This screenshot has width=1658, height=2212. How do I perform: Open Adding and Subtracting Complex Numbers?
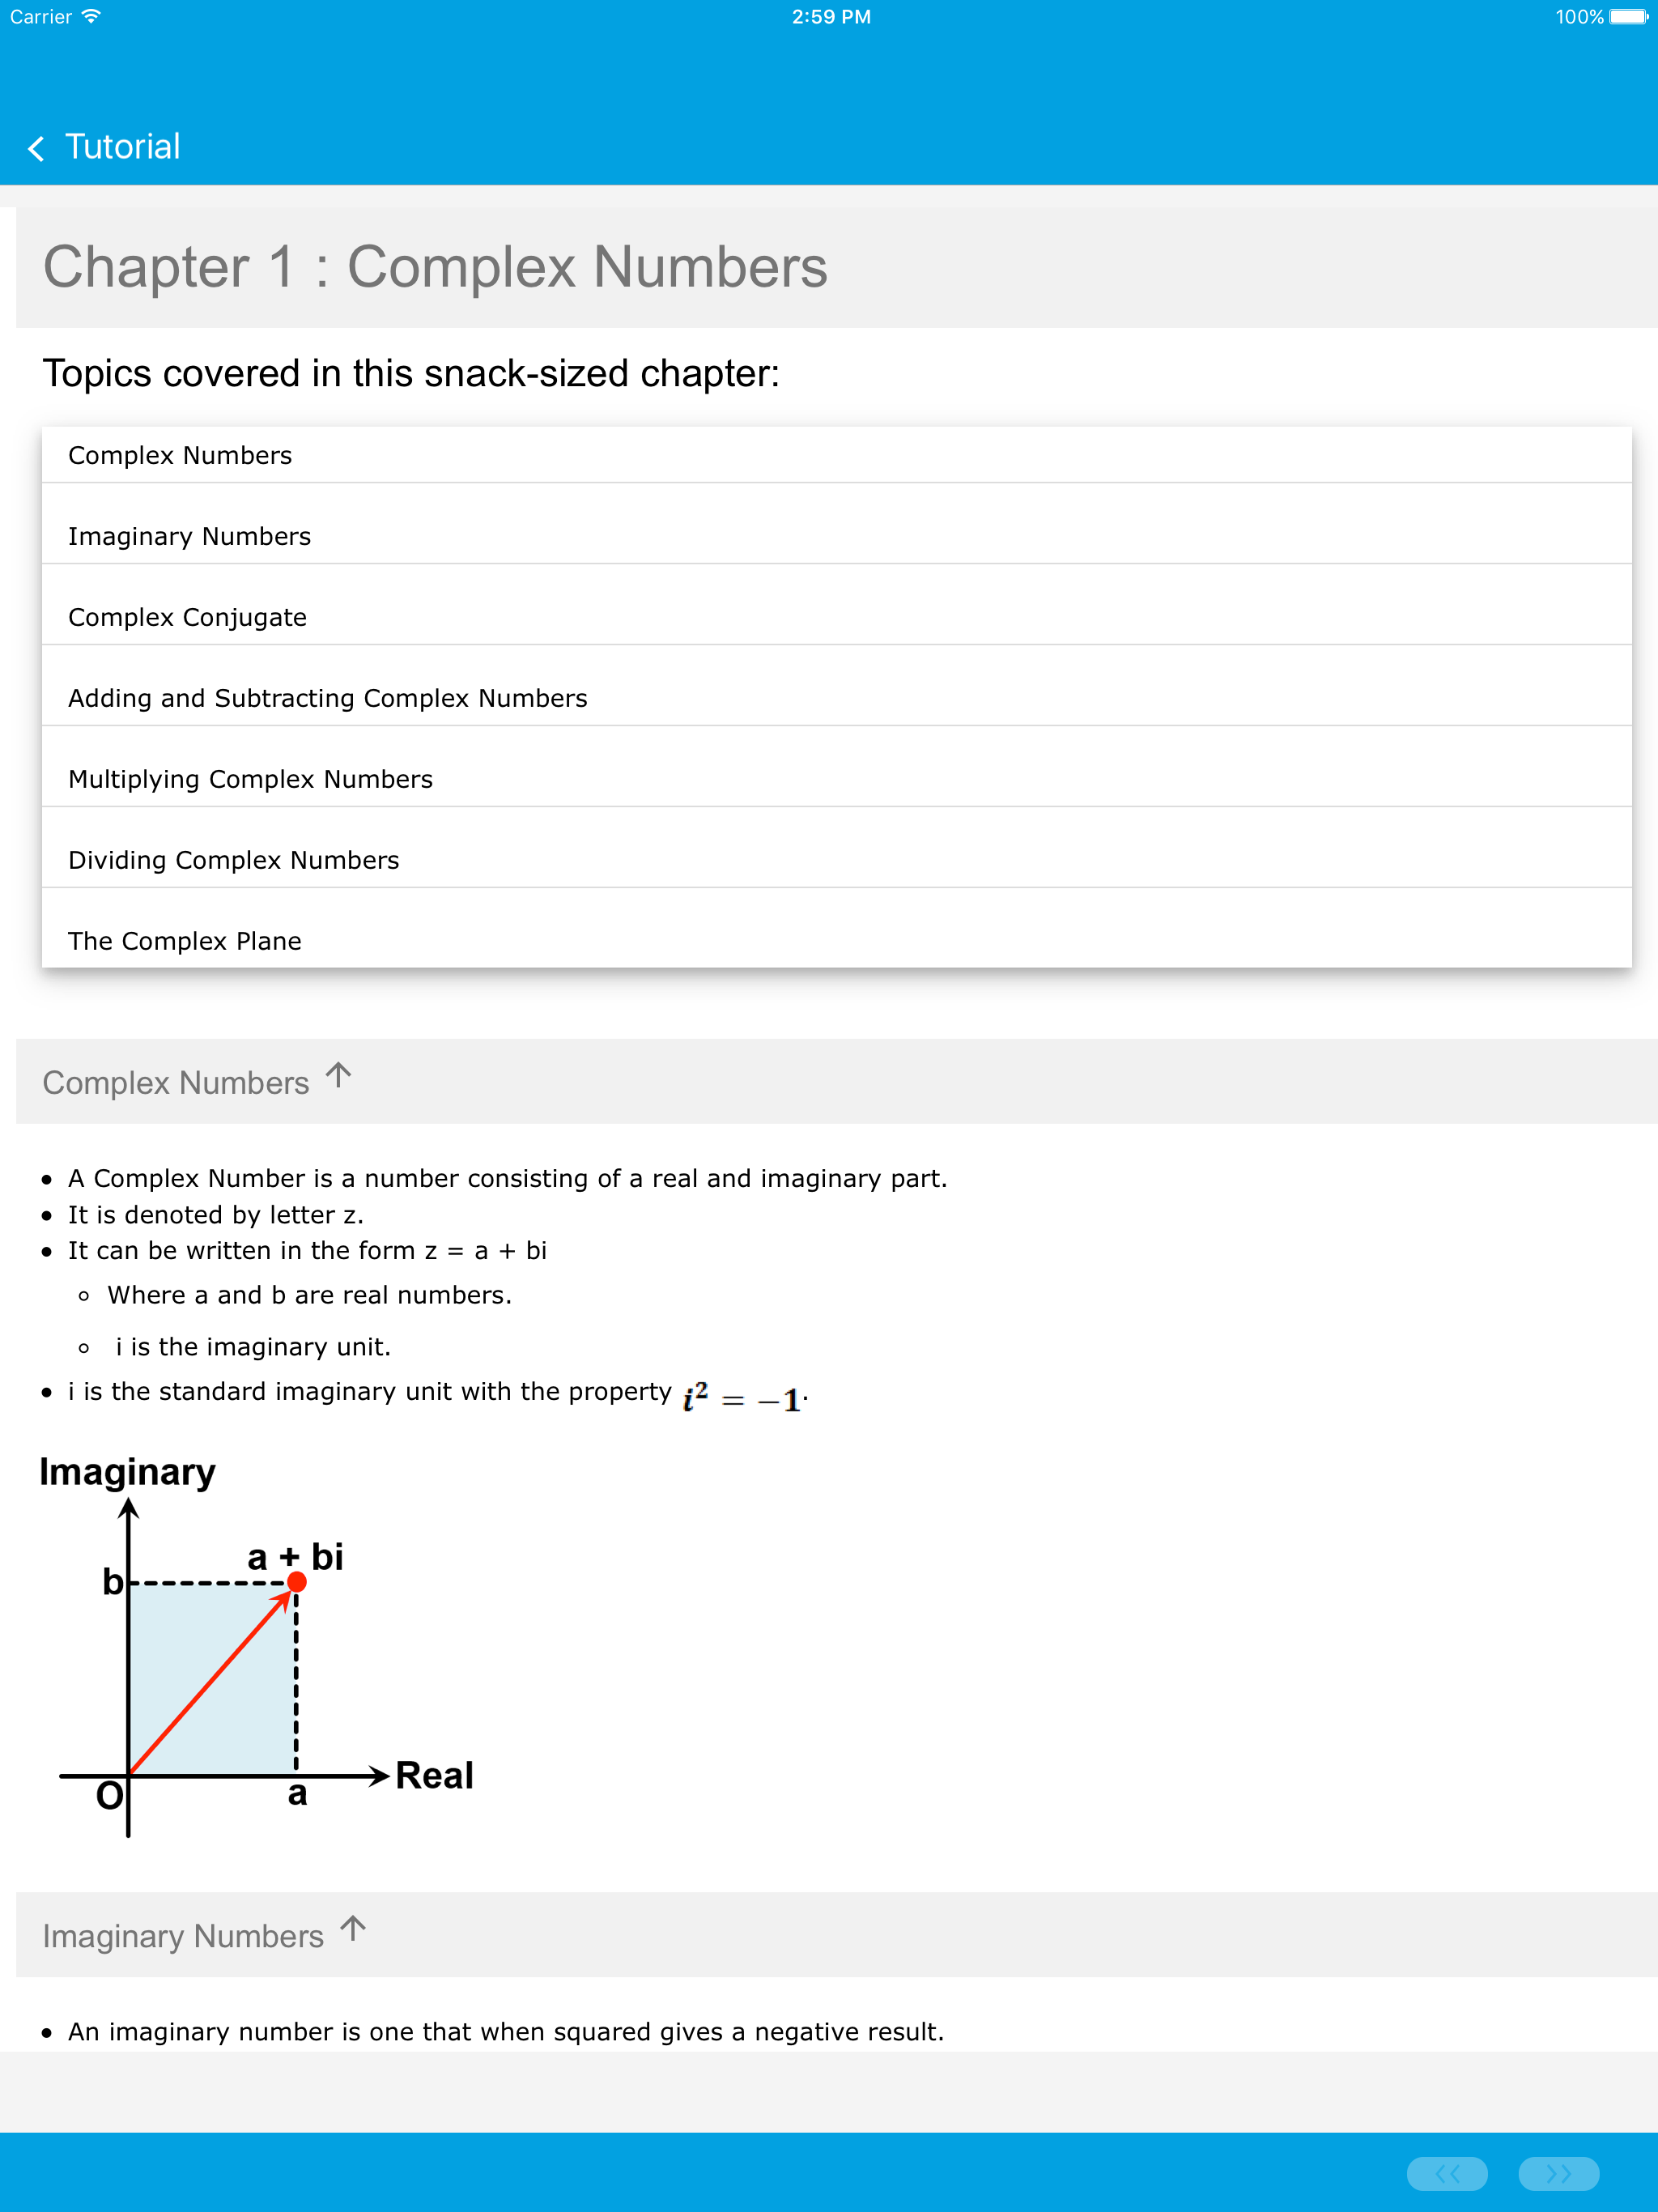[x=327, y=699]
